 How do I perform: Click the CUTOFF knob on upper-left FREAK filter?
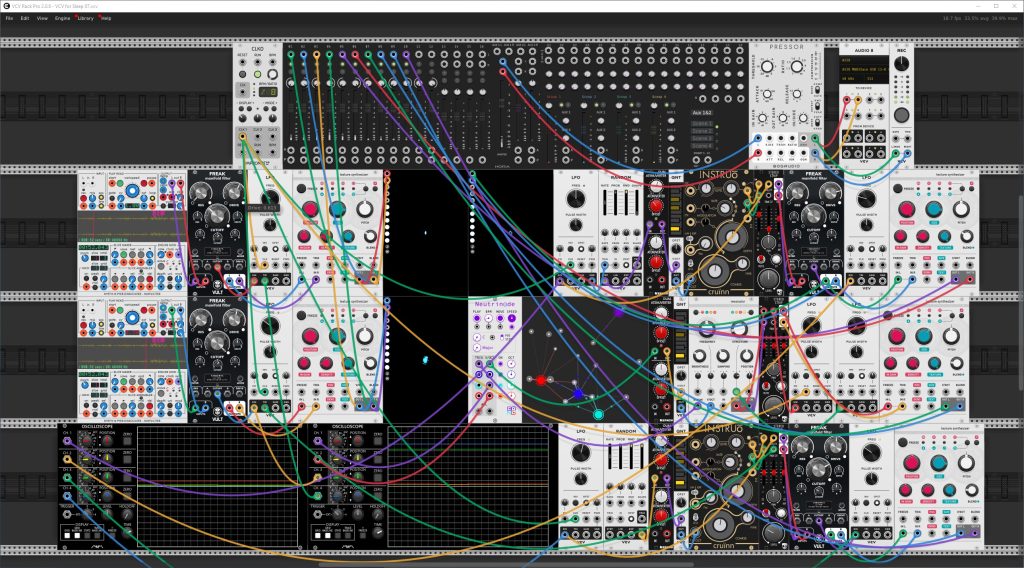click(217, 214)
